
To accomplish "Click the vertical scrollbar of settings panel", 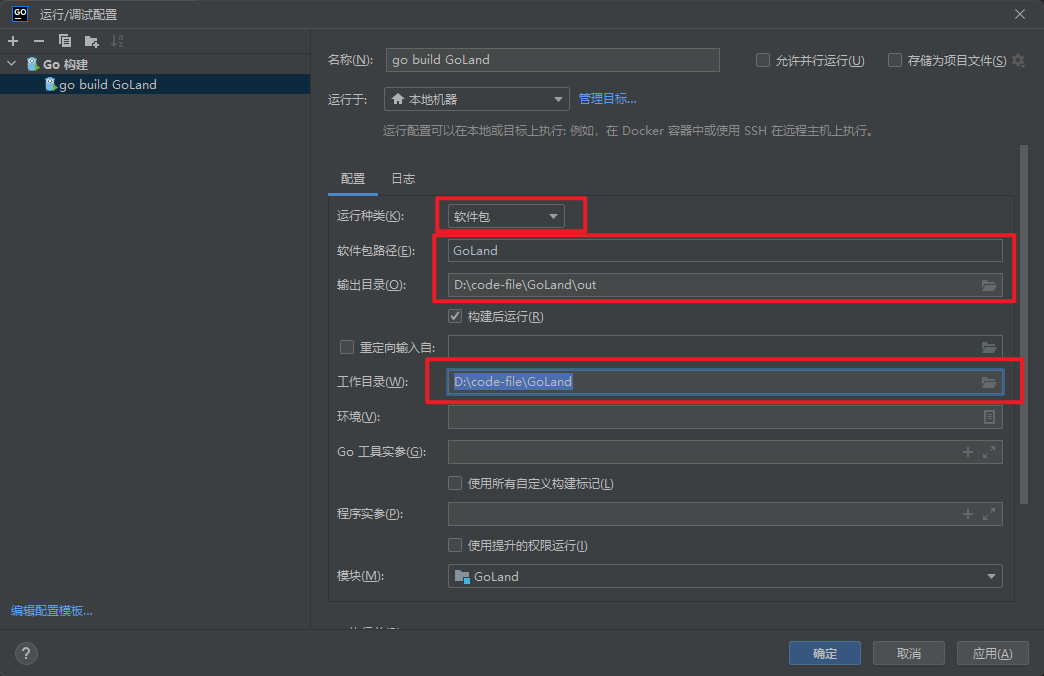I will (1024, 325).
